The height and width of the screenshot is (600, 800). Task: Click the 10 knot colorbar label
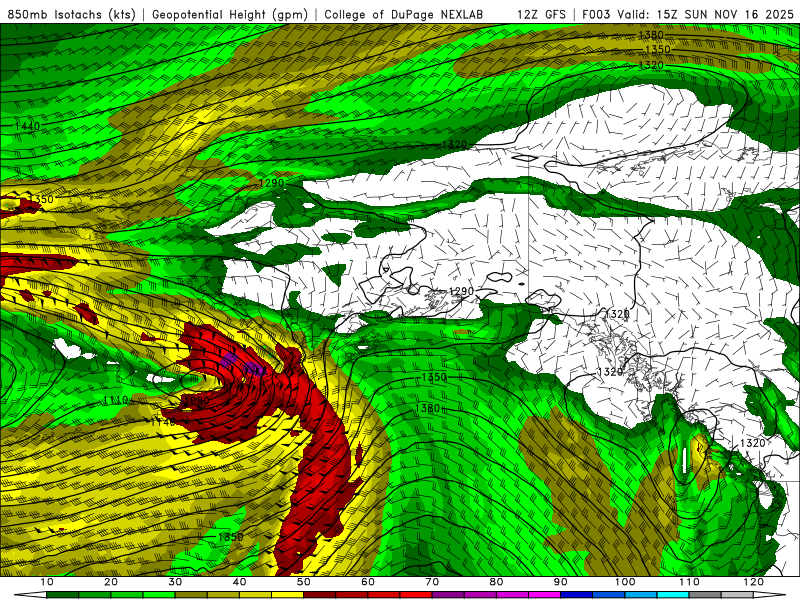pos(46,582)
